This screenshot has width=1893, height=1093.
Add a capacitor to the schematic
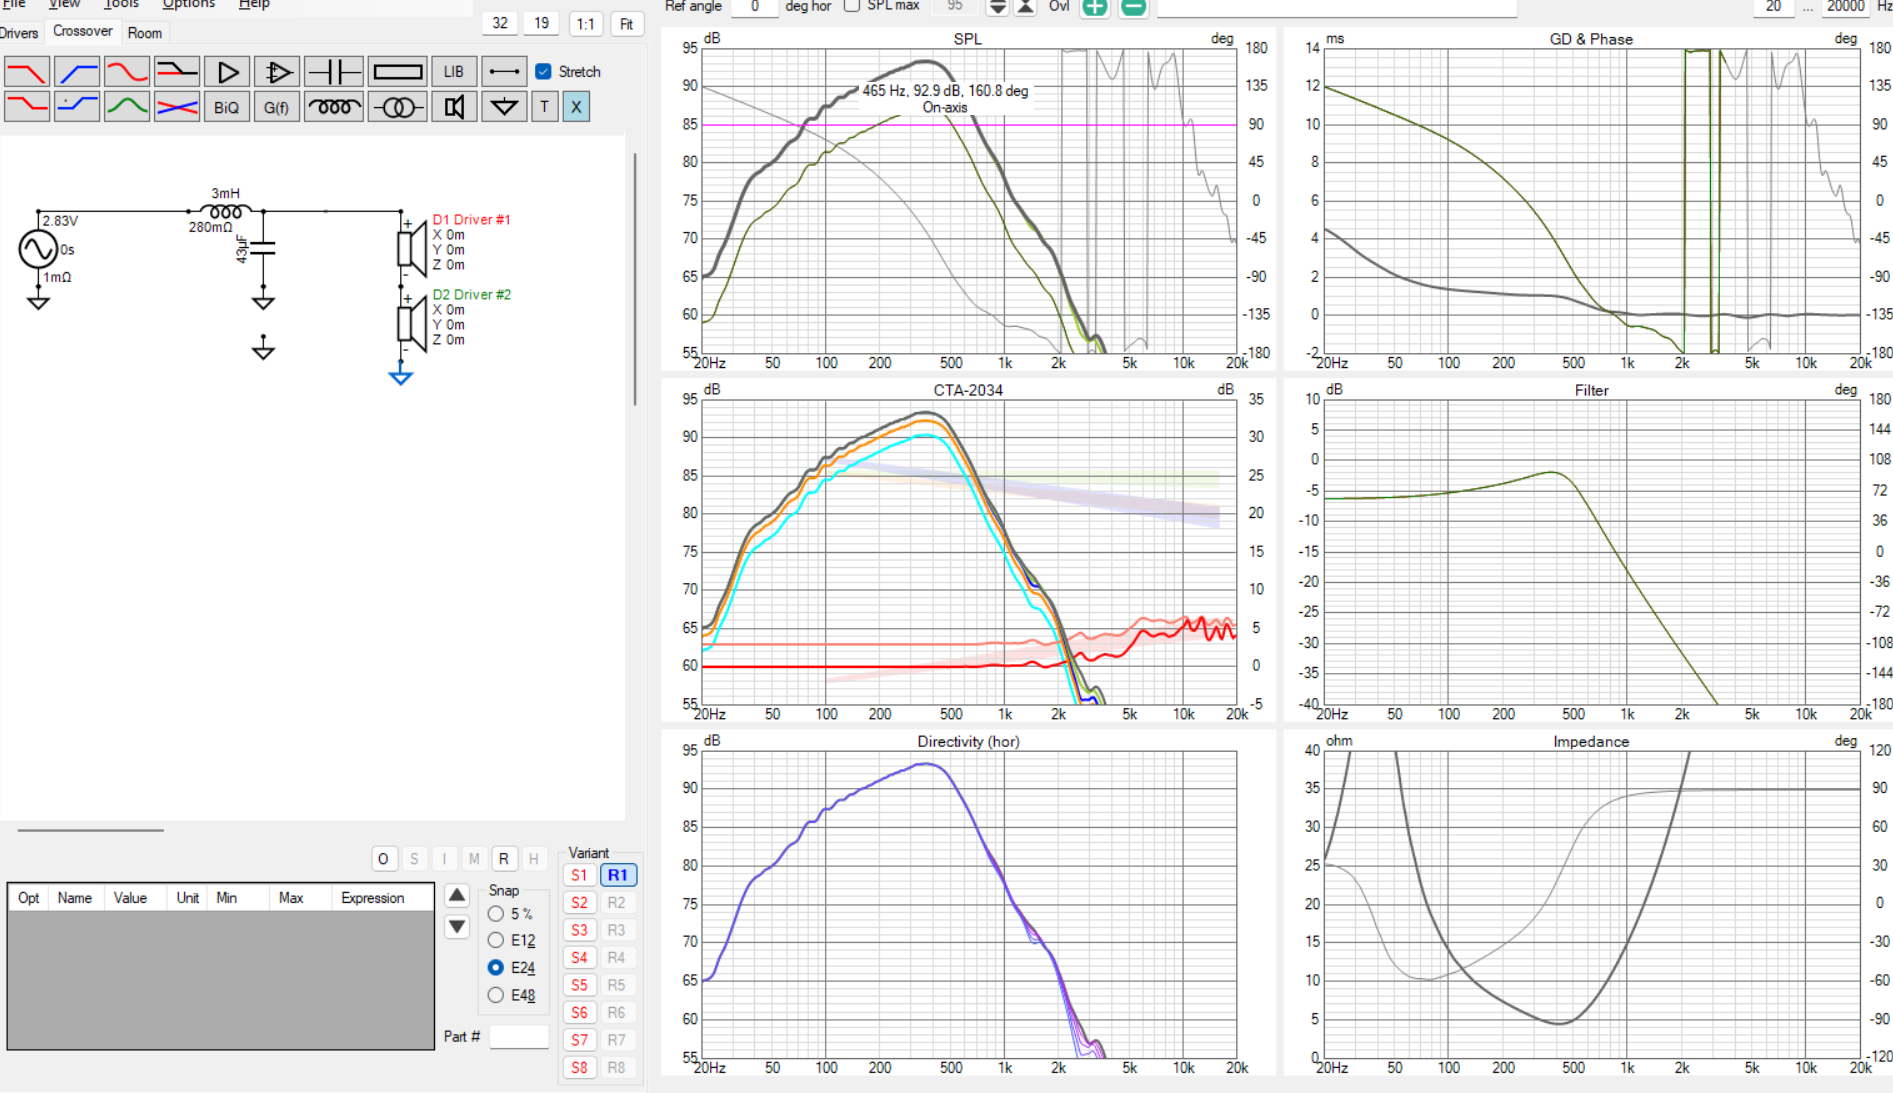coord(334,72)
